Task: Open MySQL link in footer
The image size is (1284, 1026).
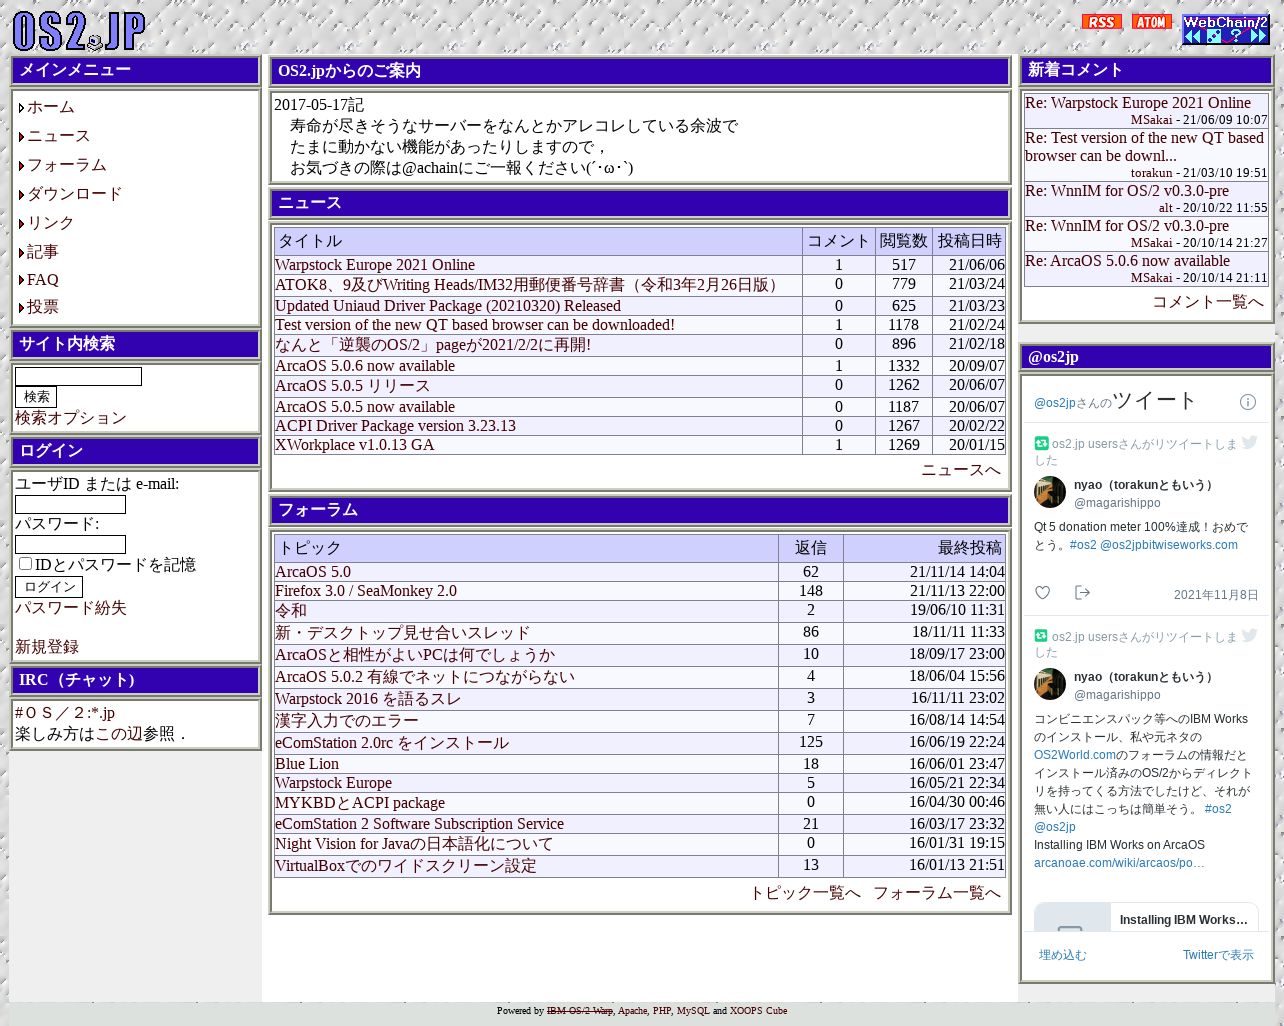Action: point(693,1011)
